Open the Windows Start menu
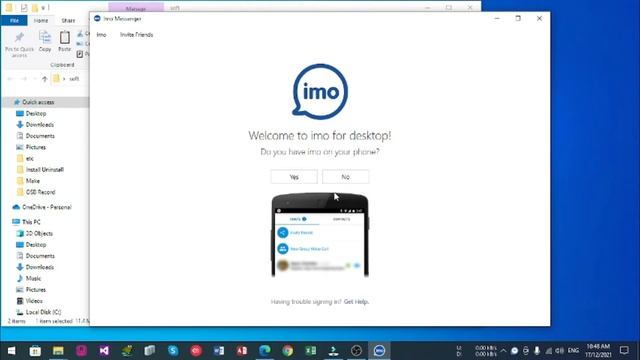Screen dimensions: 640x360 click(x=11, y=351)
